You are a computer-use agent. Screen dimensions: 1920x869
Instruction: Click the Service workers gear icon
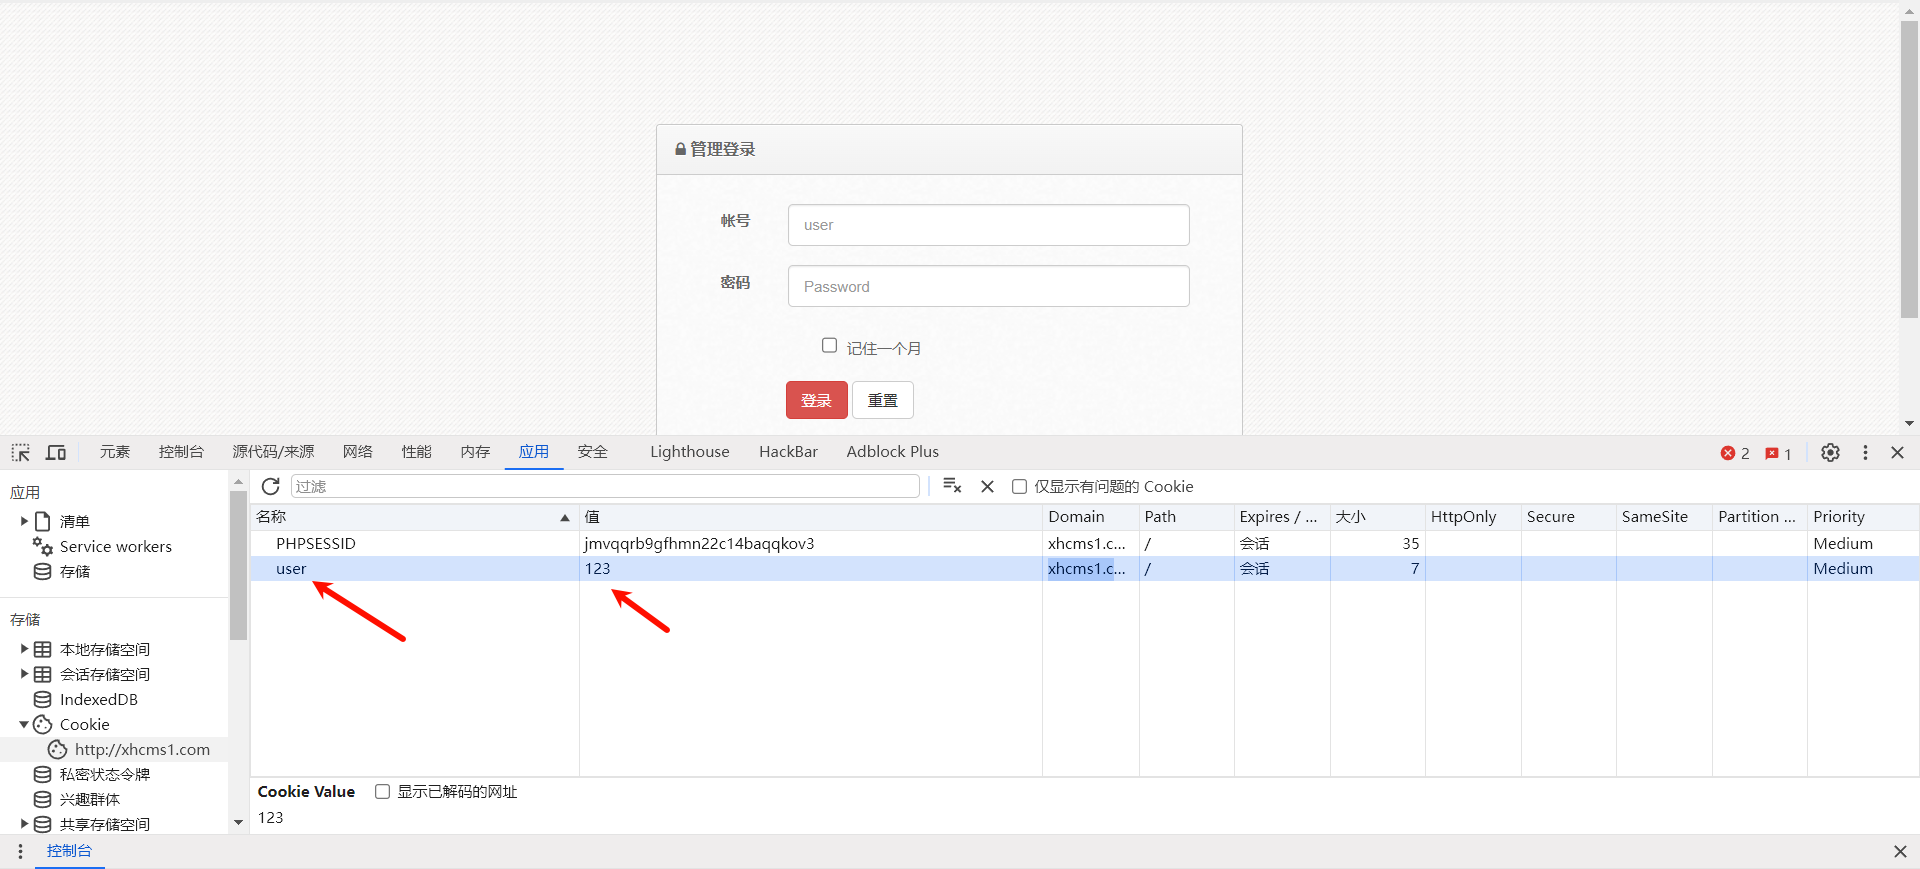tap(42, 546)
